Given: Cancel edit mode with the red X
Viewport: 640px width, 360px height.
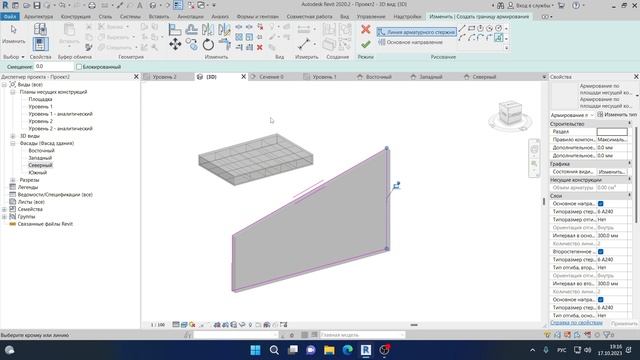Looking at the screenshot, I should click(x=366, y=29).
